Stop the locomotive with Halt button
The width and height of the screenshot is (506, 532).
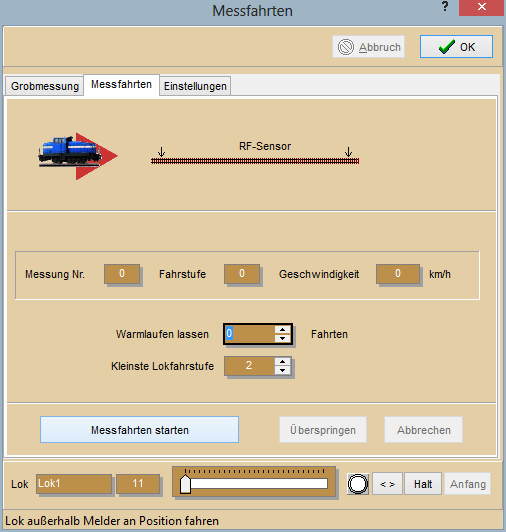pos(423,484)
